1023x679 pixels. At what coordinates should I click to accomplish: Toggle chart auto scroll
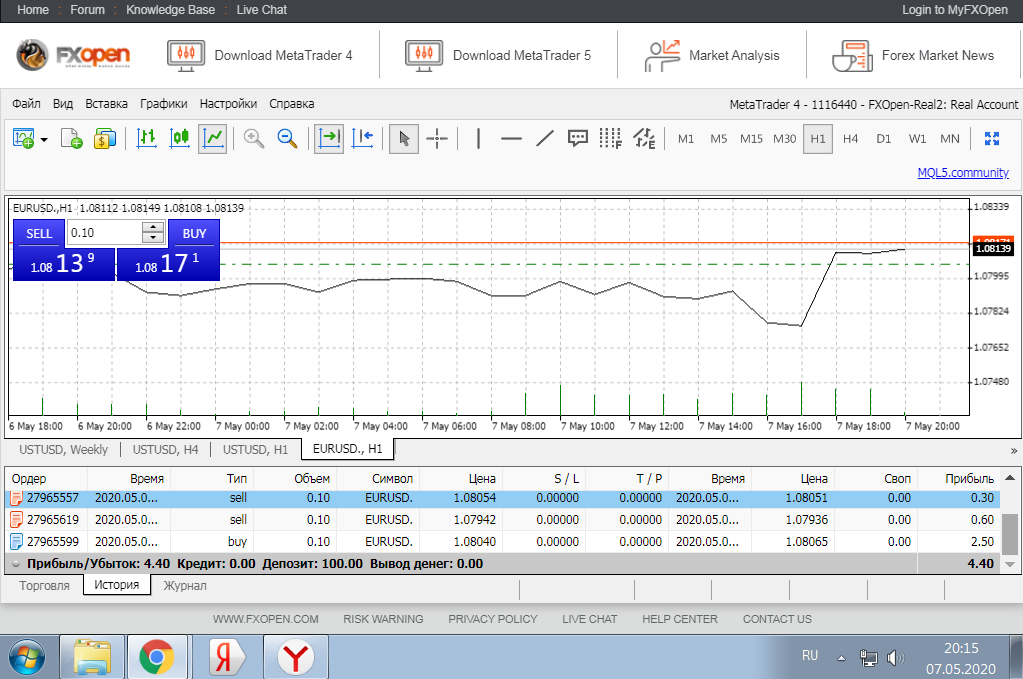coord(329,138)
